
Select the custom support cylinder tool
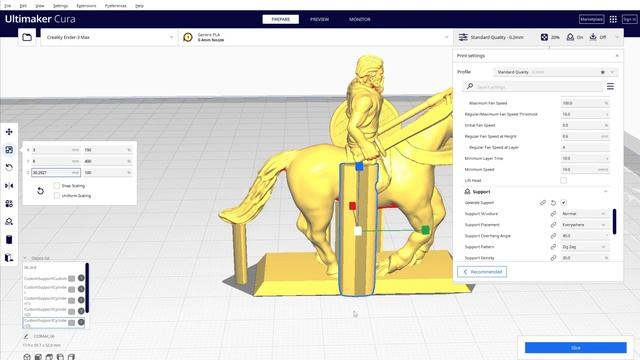pyautogui.click(x=9, y=240)
